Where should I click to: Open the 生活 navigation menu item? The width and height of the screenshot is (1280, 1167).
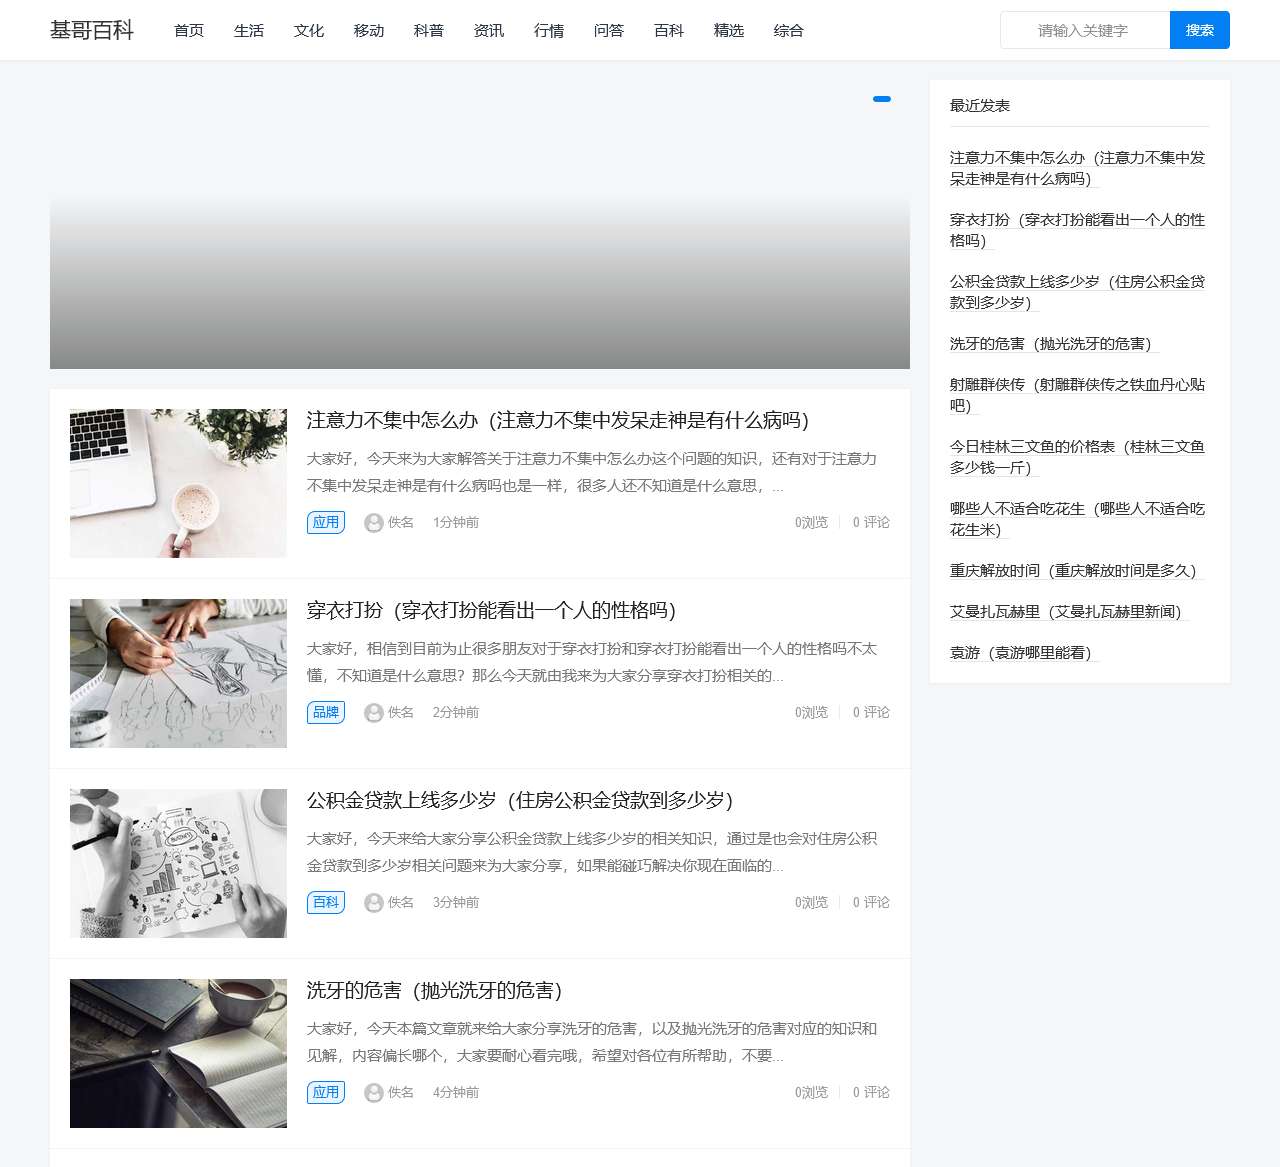pos(249,31)
